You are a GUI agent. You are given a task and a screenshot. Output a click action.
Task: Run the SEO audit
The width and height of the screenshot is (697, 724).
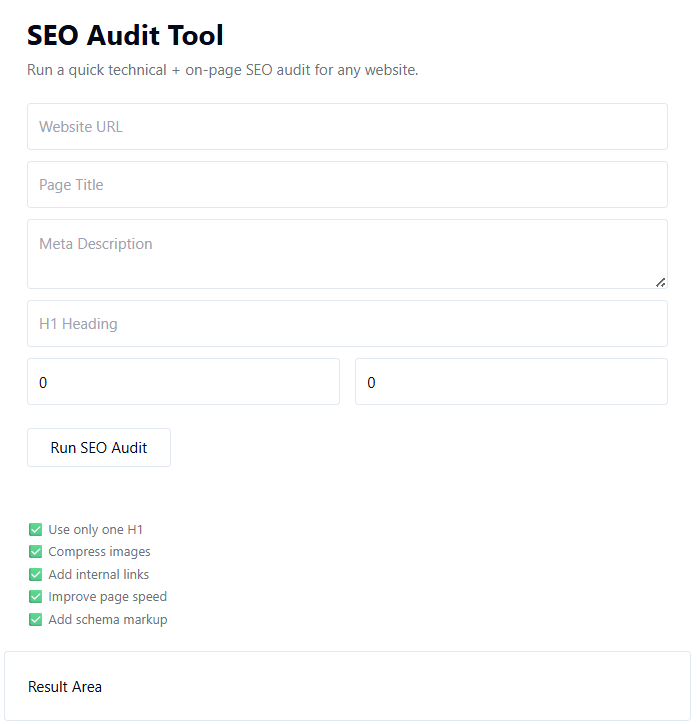[x=99, y=448]
